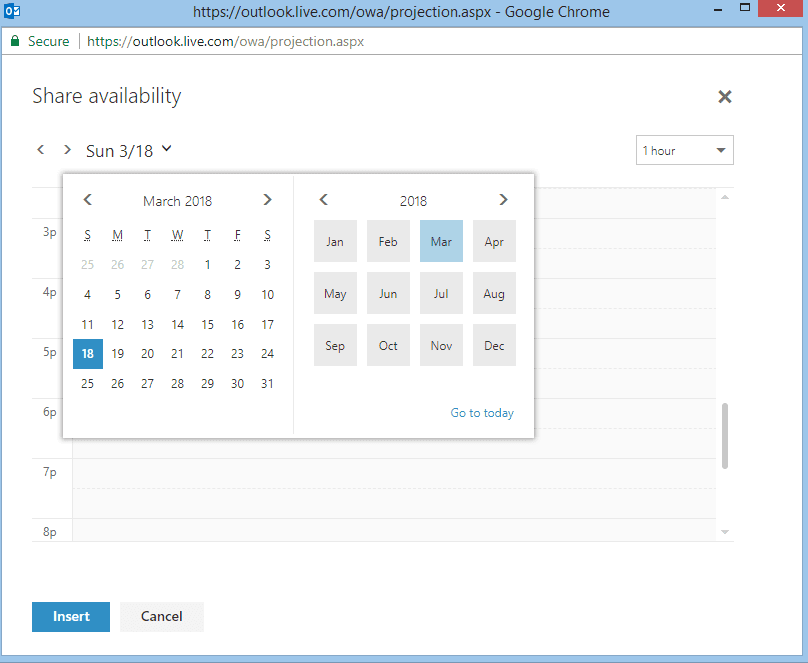Choose Oct in the year view
Screen dimensions: 808x663
pyautogui.click(x=388, y=345)
